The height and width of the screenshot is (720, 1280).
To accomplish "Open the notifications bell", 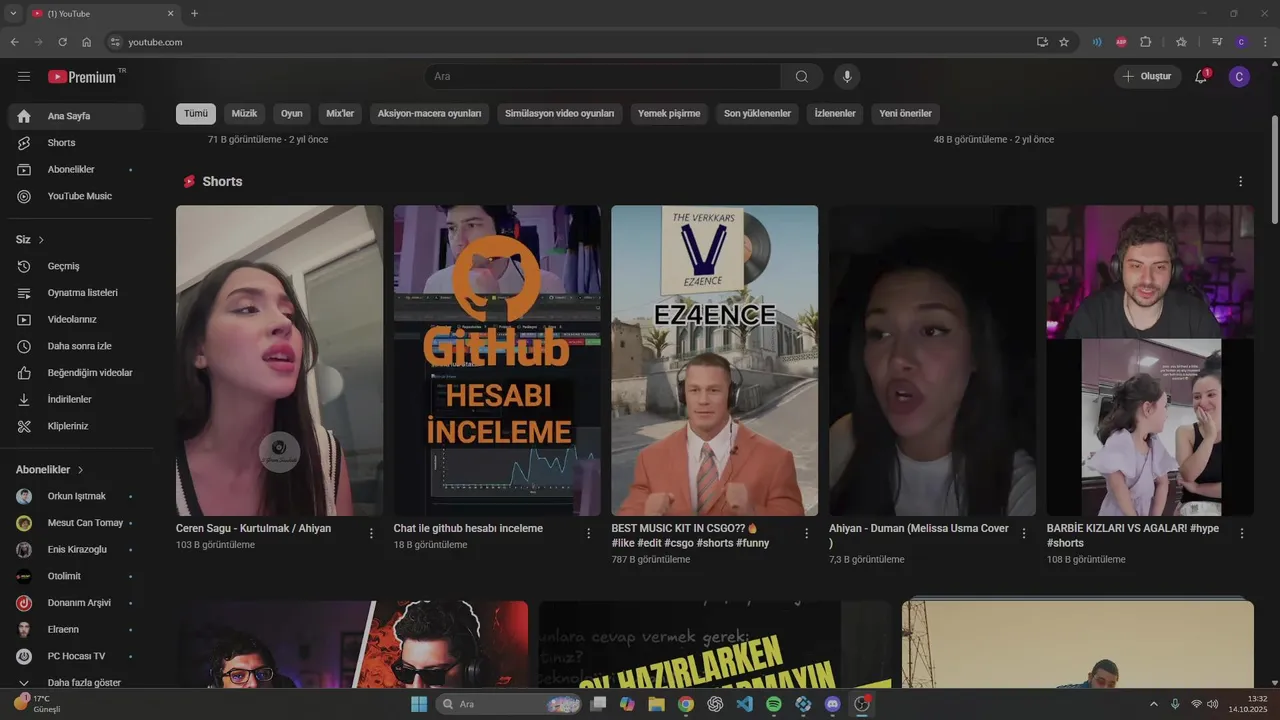I will 1201,77.
